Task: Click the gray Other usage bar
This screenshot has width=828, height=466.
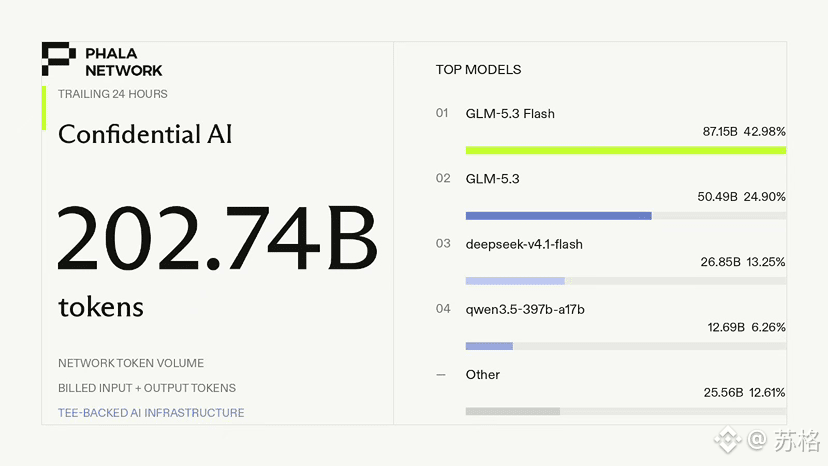Action: (x=512, y=411)
